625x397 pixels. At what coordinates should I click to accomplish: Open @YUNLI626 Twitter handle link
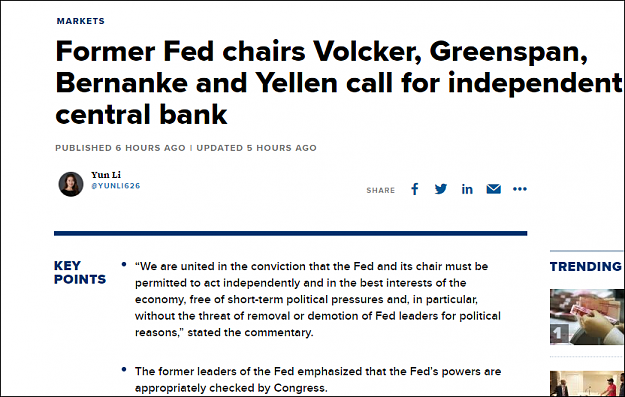116,186
